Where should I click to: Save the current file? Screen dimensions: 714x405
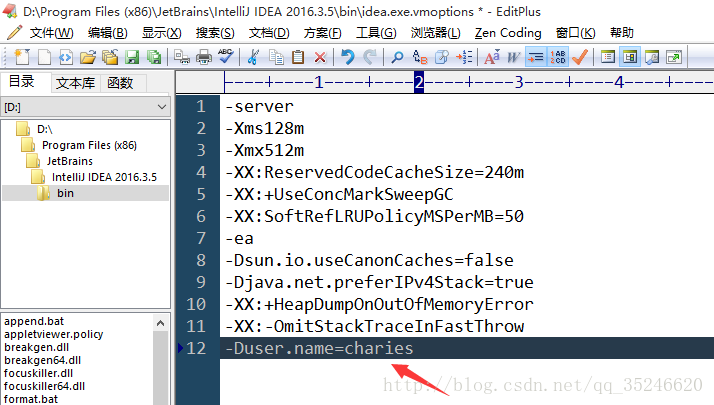[132, 57]
